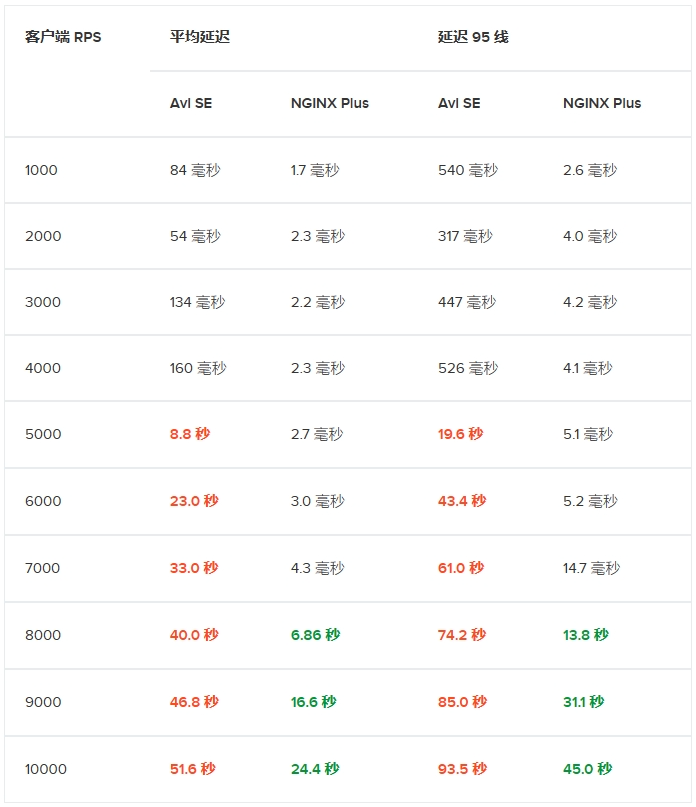Viewport: 696px width, 807px height.
Task: Select the 526 毫秒 cell
Action: (468, 368)
